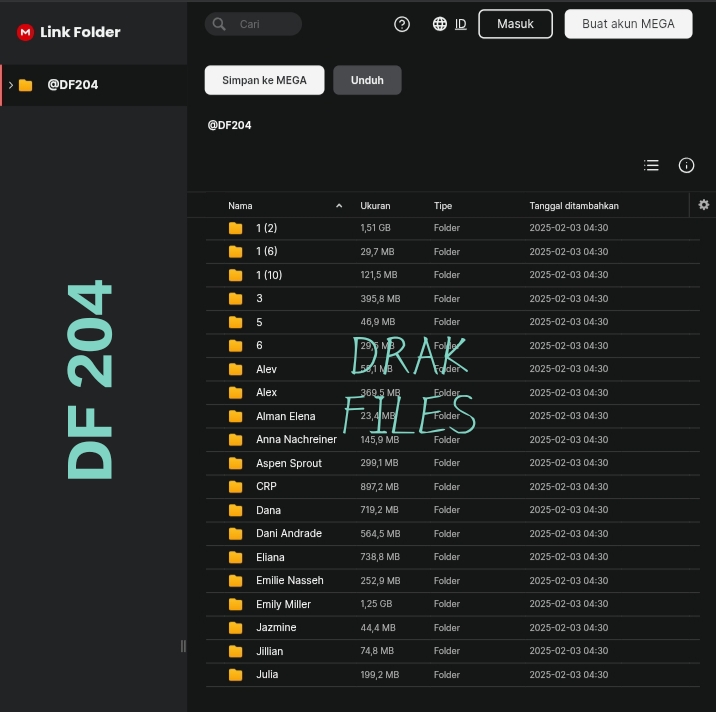Sort by Ukuran column header
This screenshot has height=712, width=716.
tap(375, 206)
